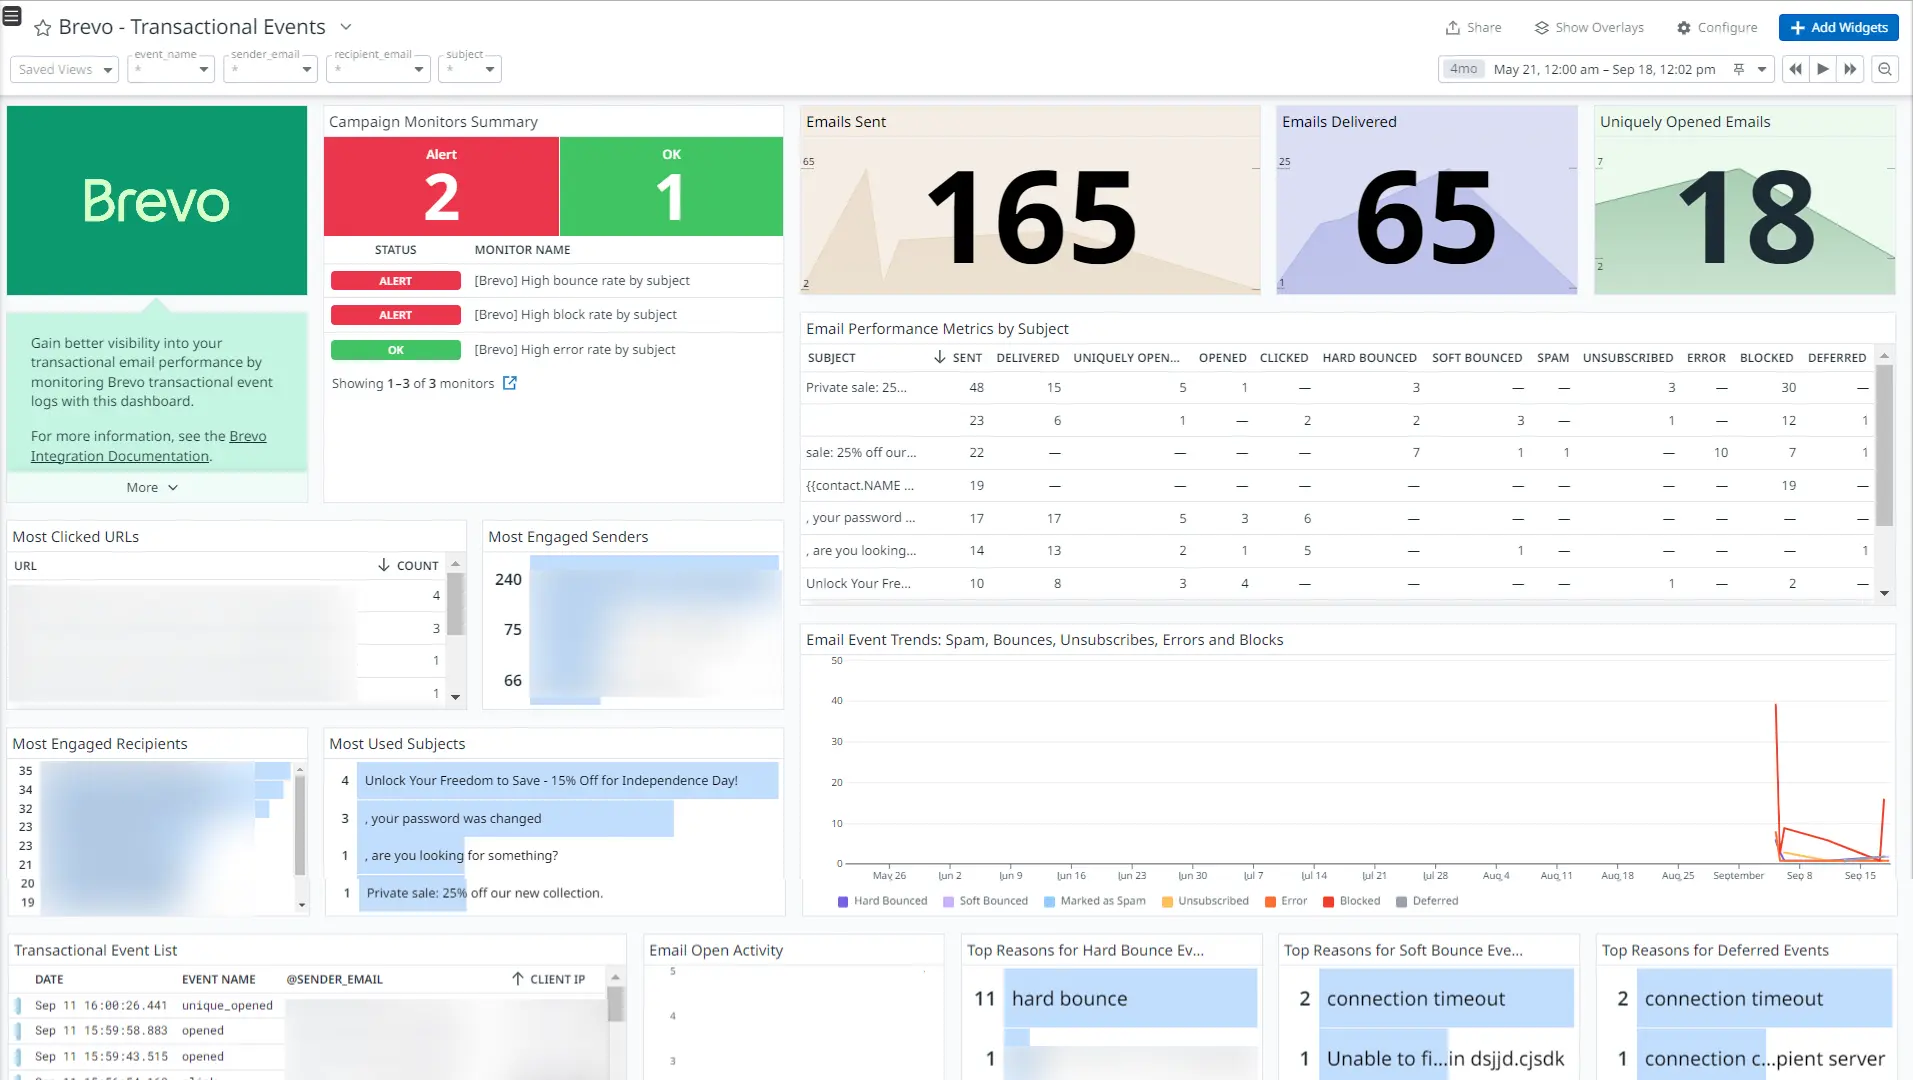Image resolution: width=1913 pixels, height=1080 pixels.
Task: Rewind the time range with double-left arrows
Action: point(1795,69)
